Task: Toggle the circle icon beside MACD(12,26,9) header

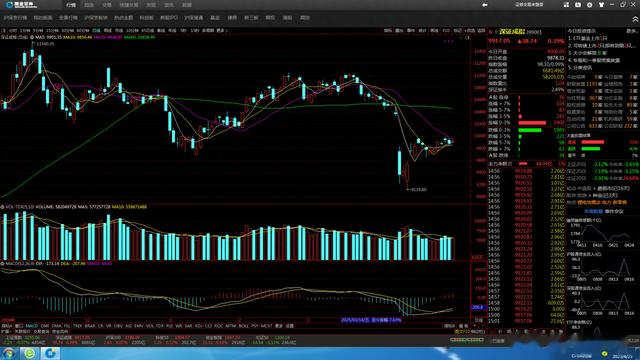Action: [2, 264]
